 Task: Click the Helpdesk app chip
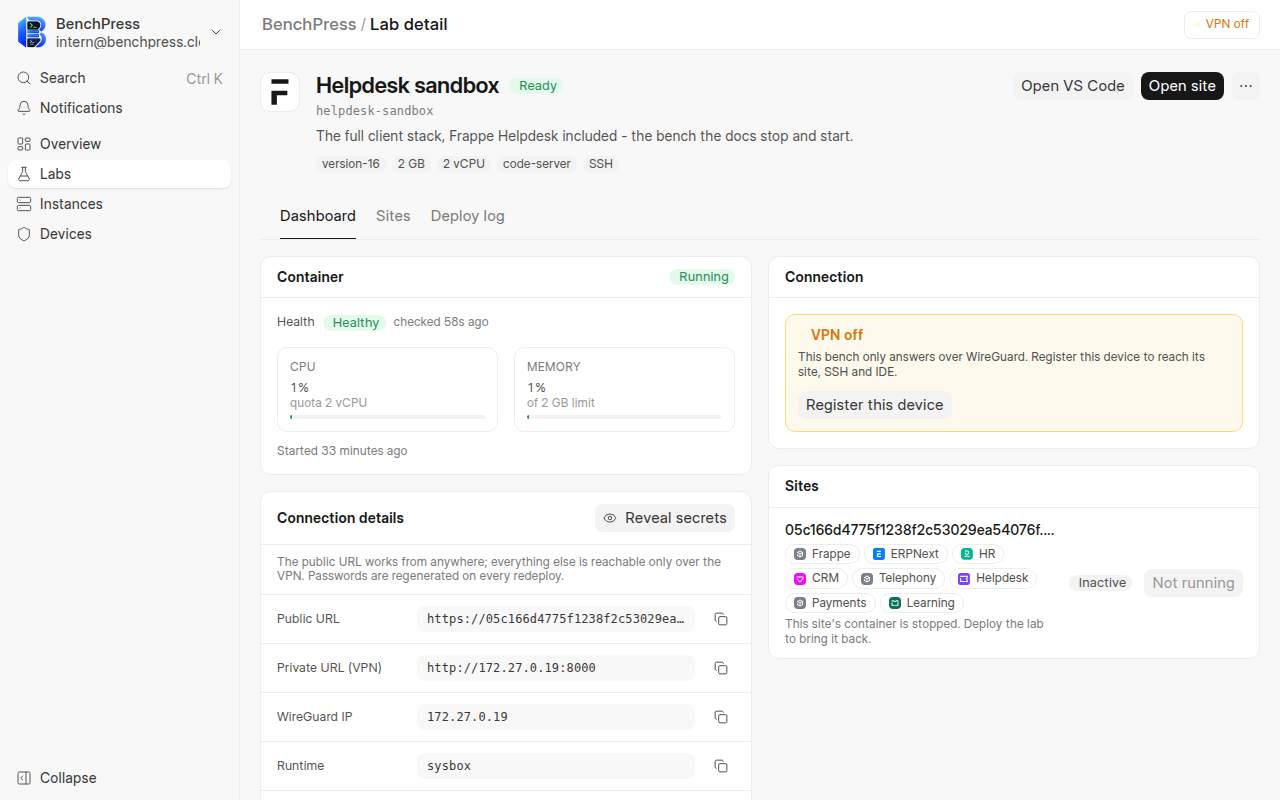(993, 578)
